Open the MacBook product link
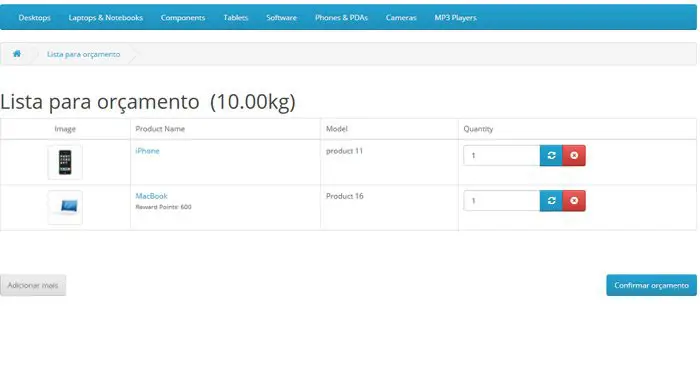 pyautogui.click(x=151, y=196)
